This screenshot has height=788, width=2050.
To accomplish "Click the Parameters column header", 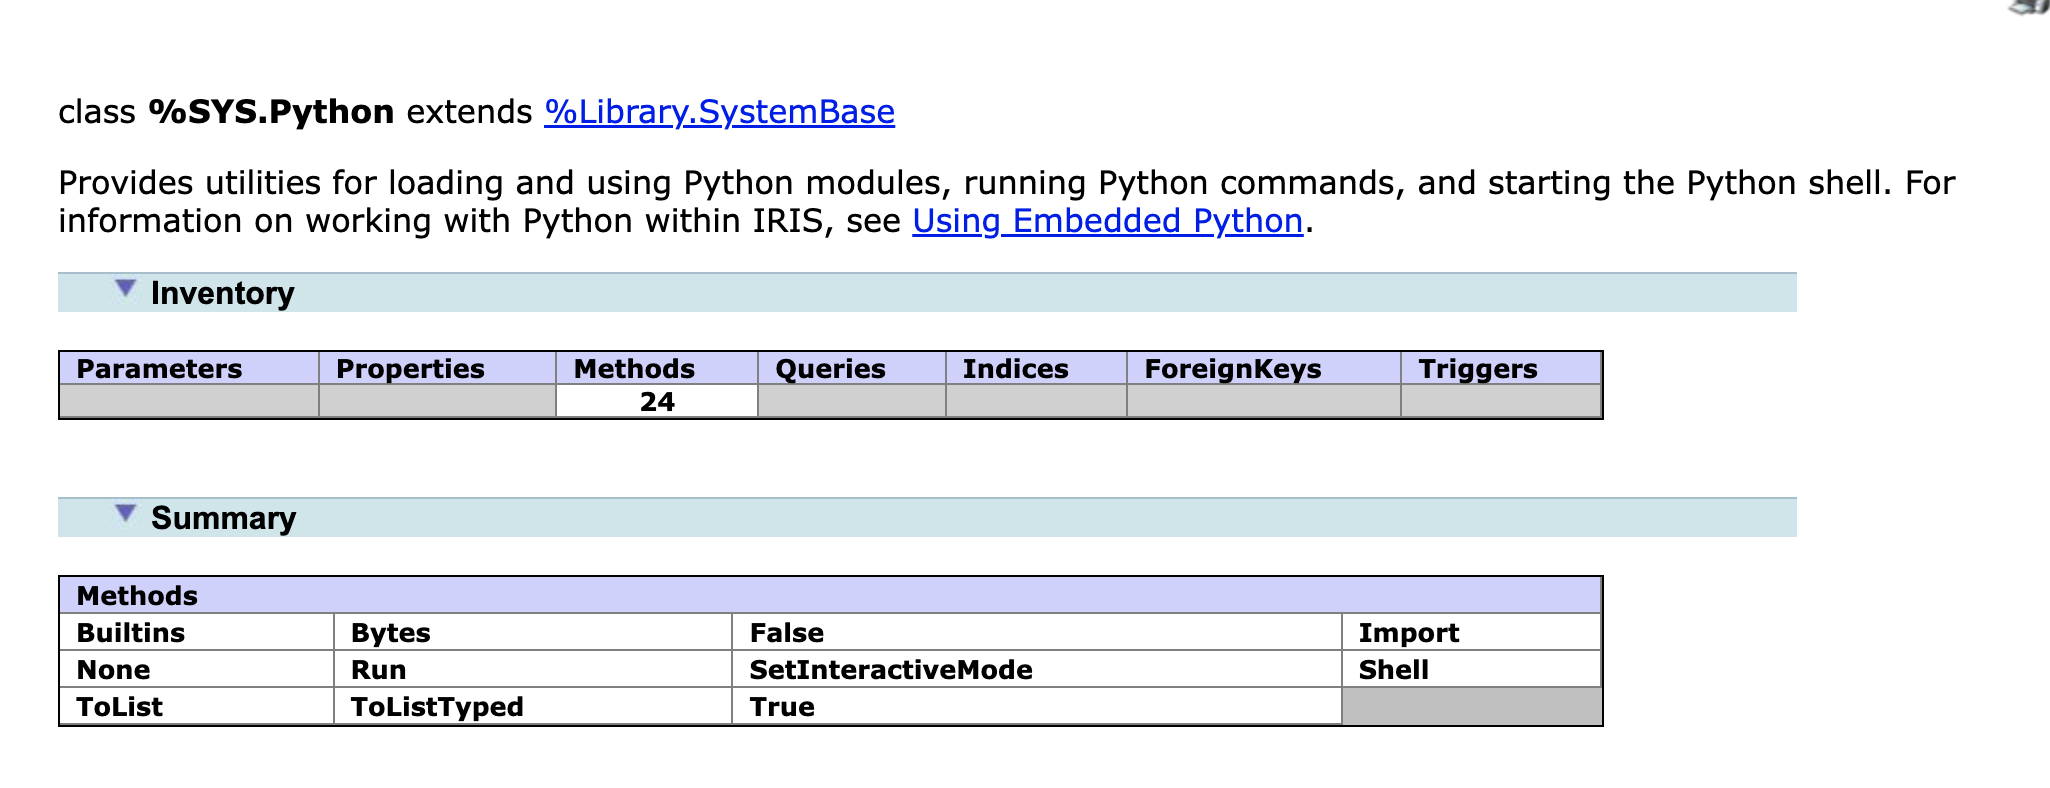I will click(x=189, y=368).
